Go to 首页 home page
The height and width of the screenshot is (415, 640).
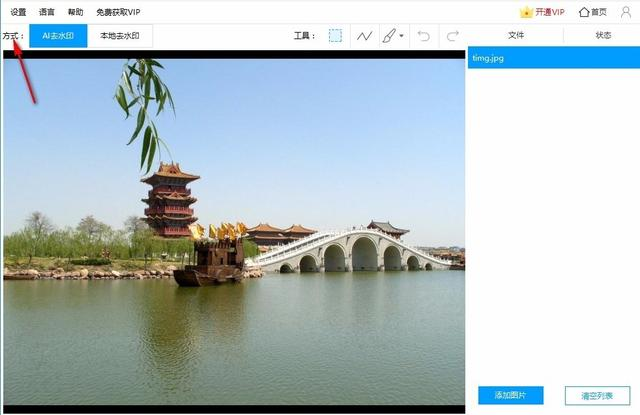[592, 12]
